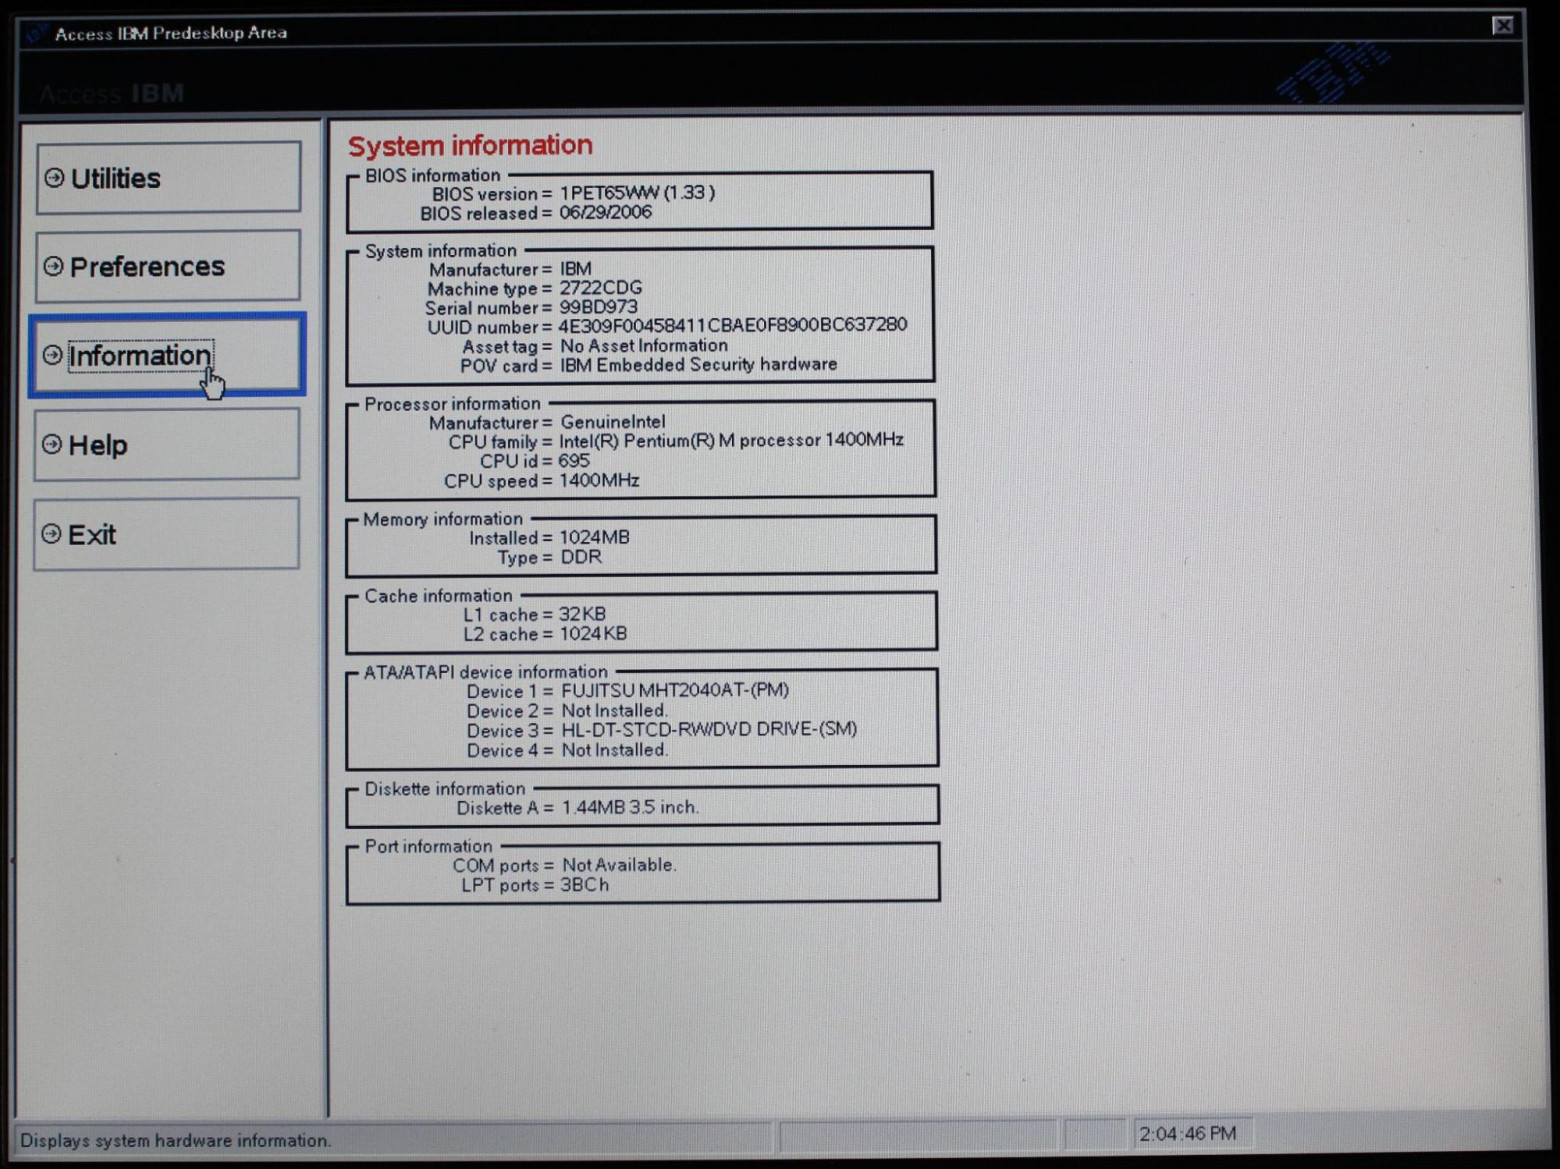Click the arrow icon beside Help

tap(52, 444)
